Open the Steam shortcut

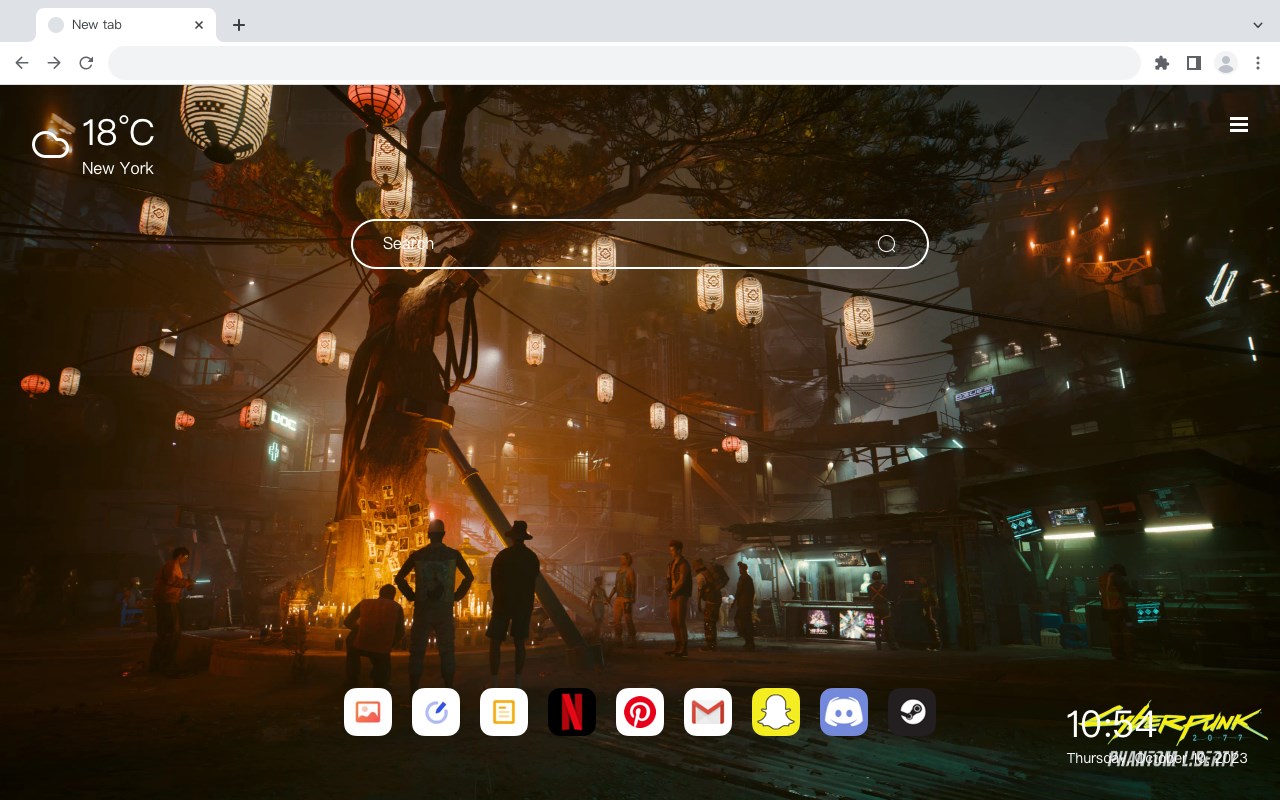912,712
